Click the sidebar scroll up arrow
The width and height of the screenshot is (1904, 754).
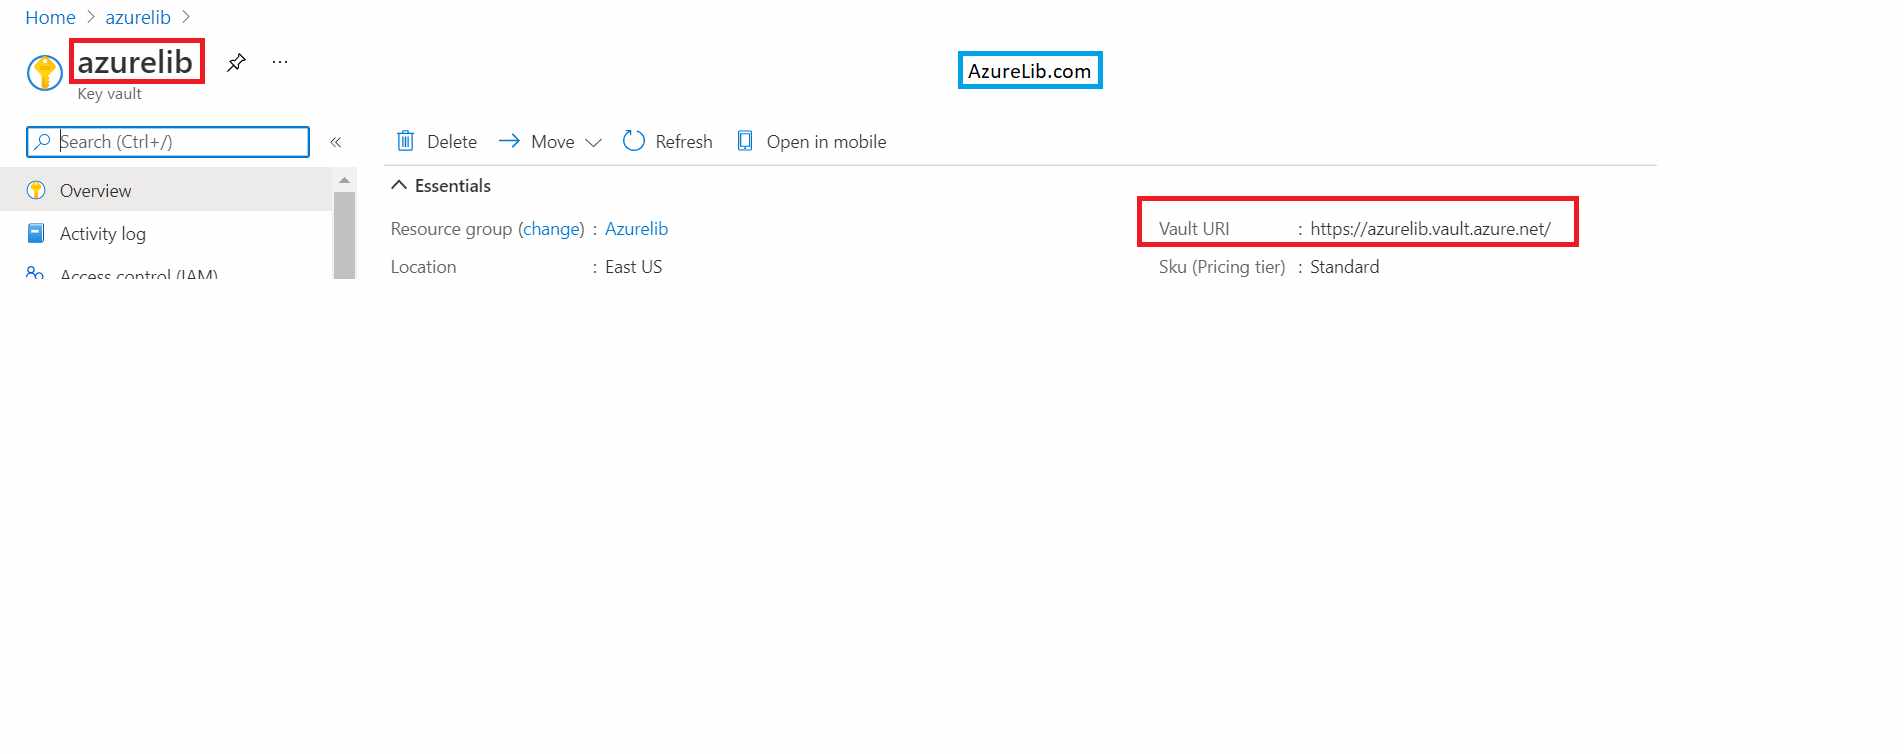[344, 180]
